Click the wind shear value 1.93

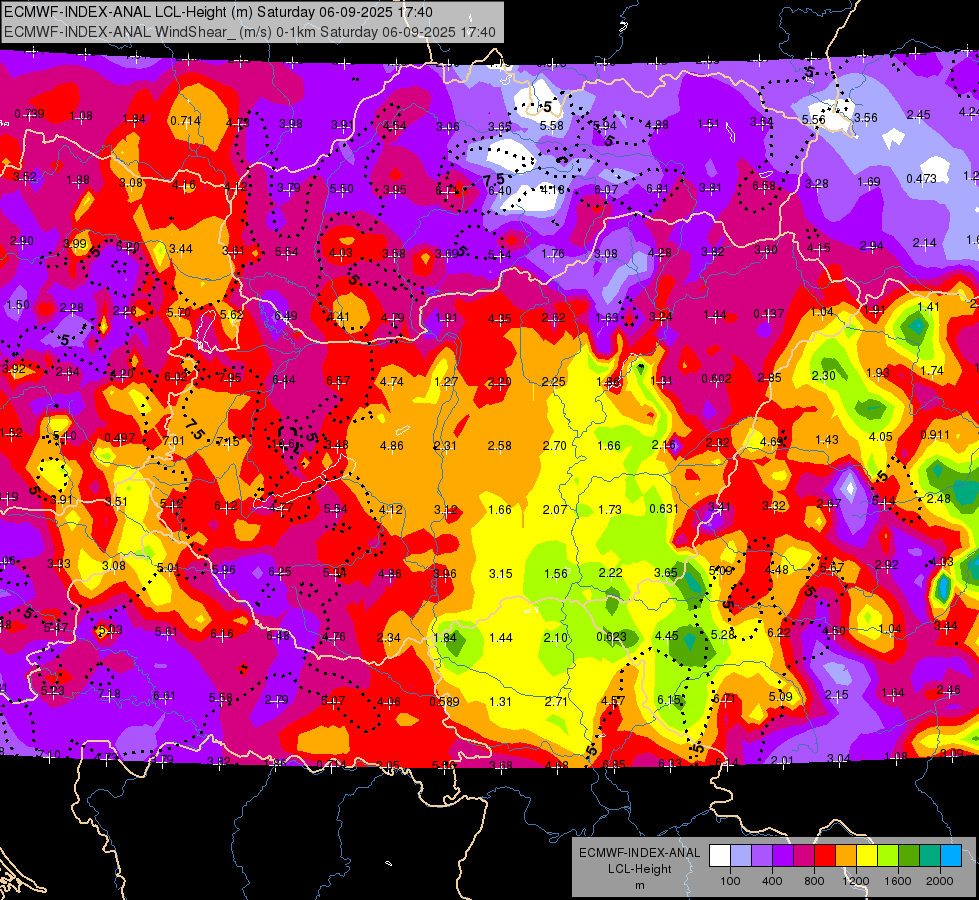click(878, 372)
